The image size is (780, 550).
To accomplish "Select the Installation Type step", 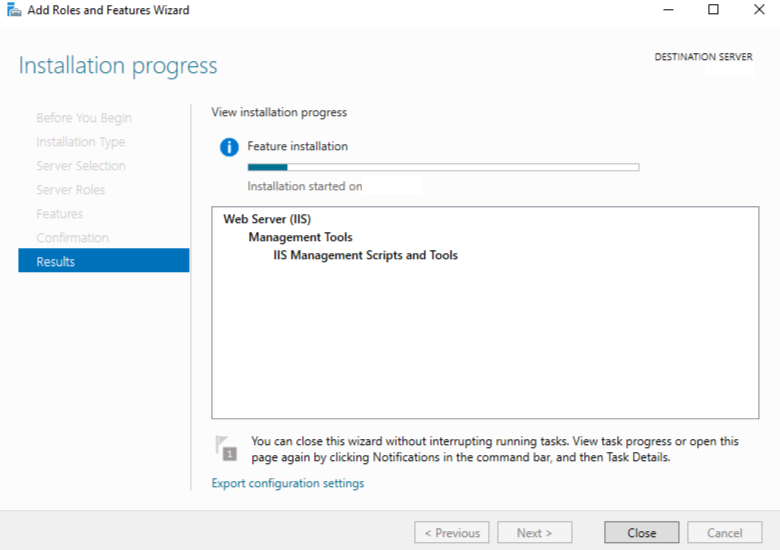I will pyautogui.click(x=80, y=142).
